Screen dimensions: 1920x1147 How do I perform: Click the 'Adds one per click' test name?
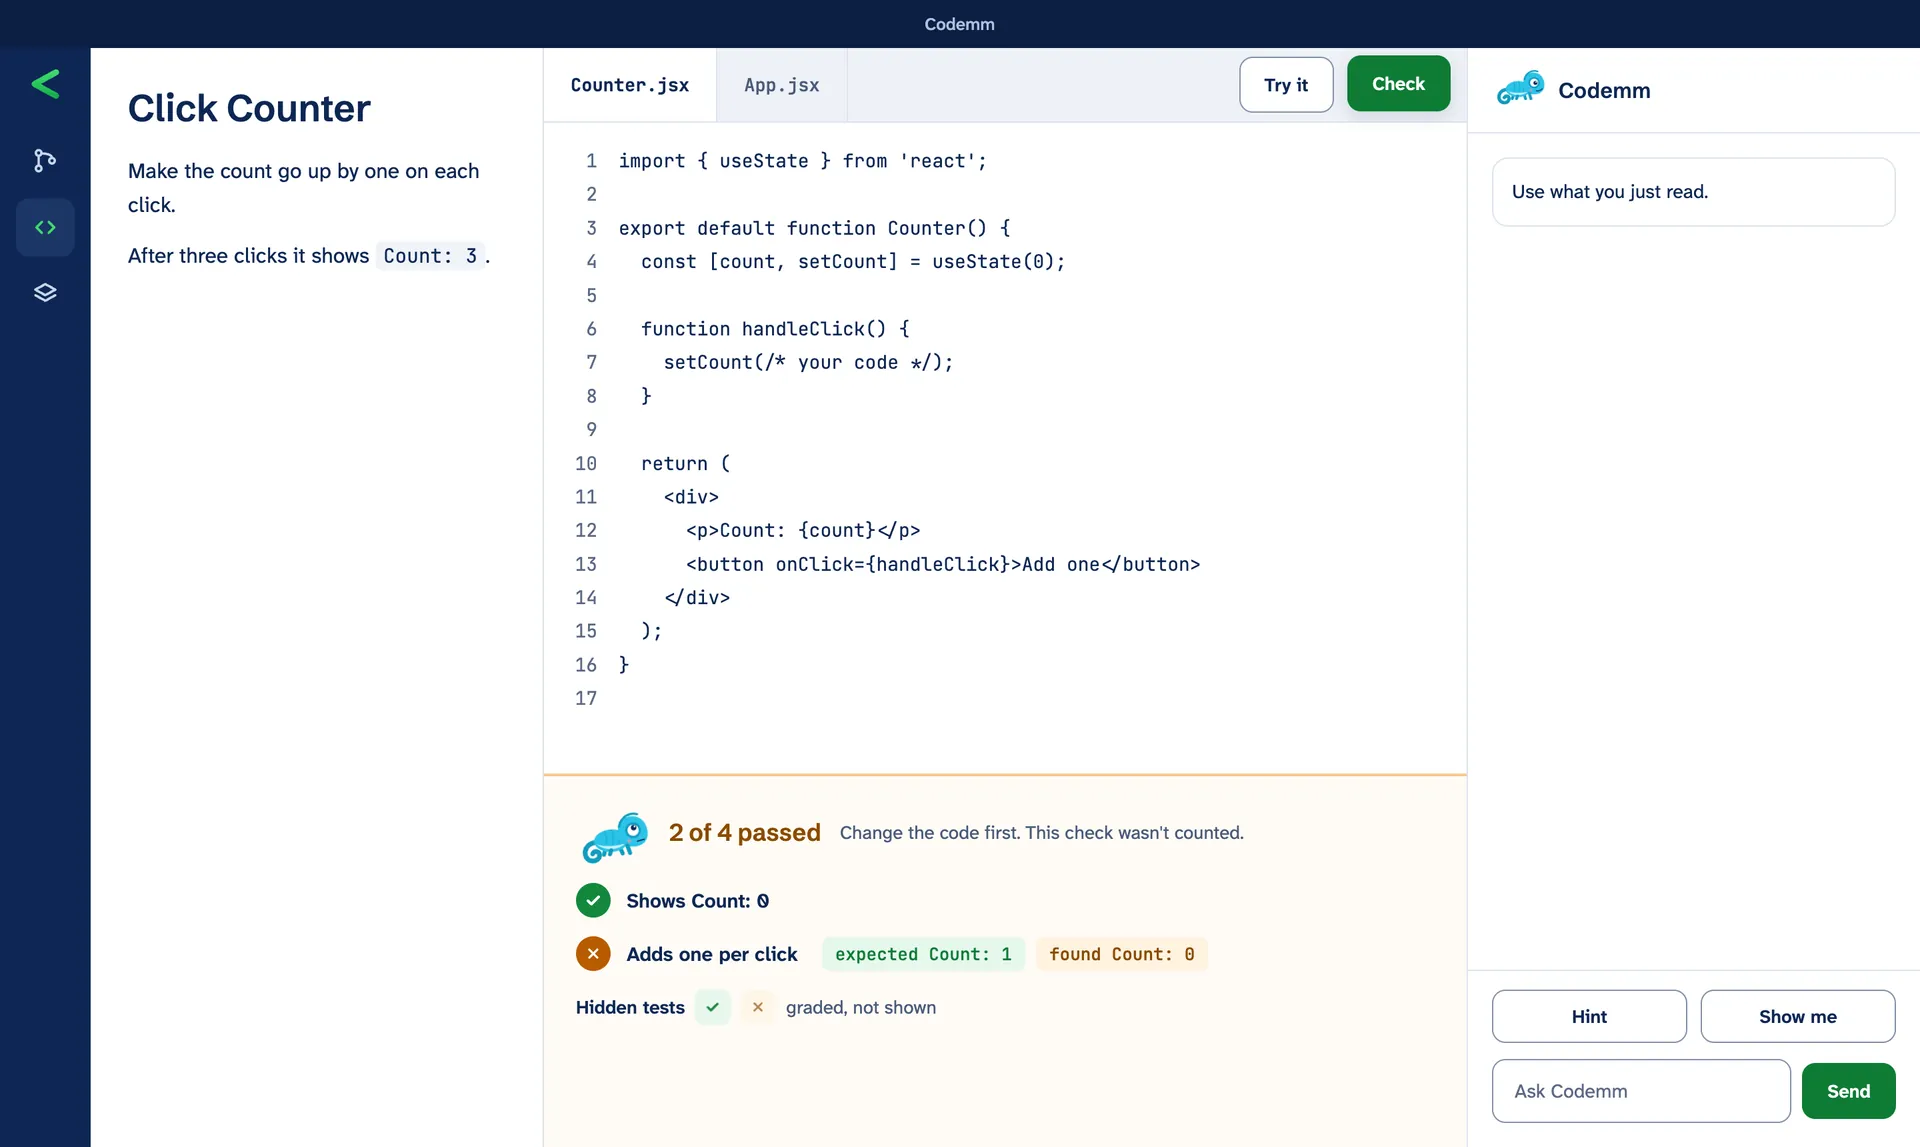712,954
